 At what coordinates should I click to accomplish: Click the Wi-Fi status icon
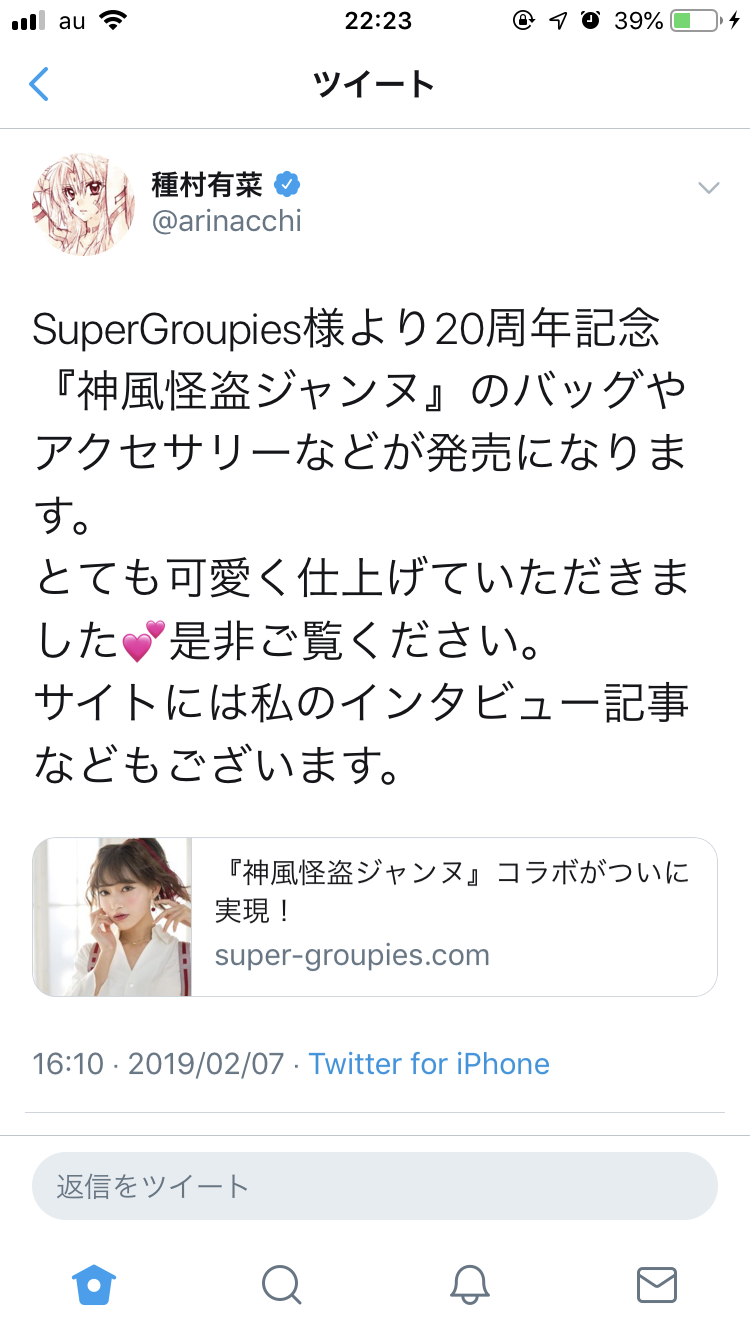tap(114, 20)
